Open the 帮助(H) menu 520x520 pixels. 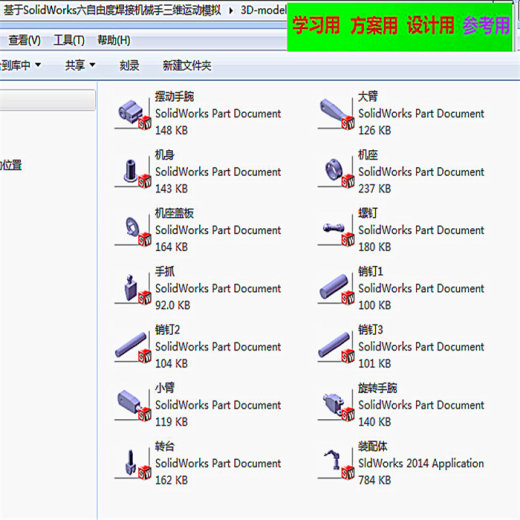click(114, 40)
